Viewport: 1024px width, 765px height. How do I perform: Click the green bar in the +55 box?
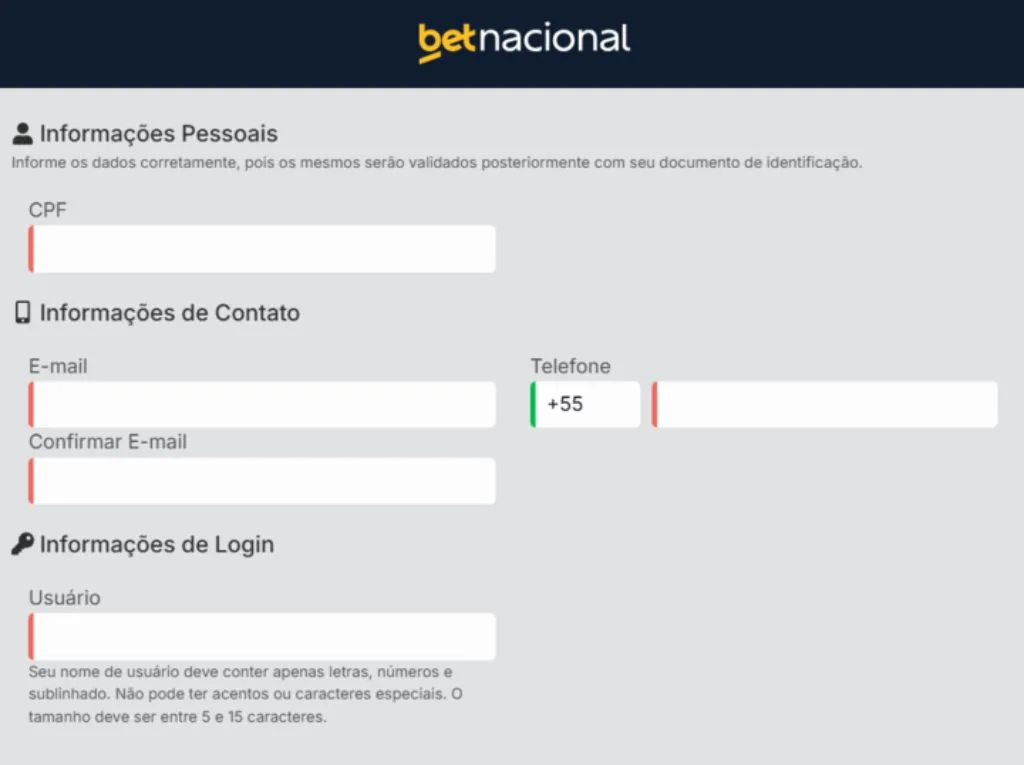point(534,404)
